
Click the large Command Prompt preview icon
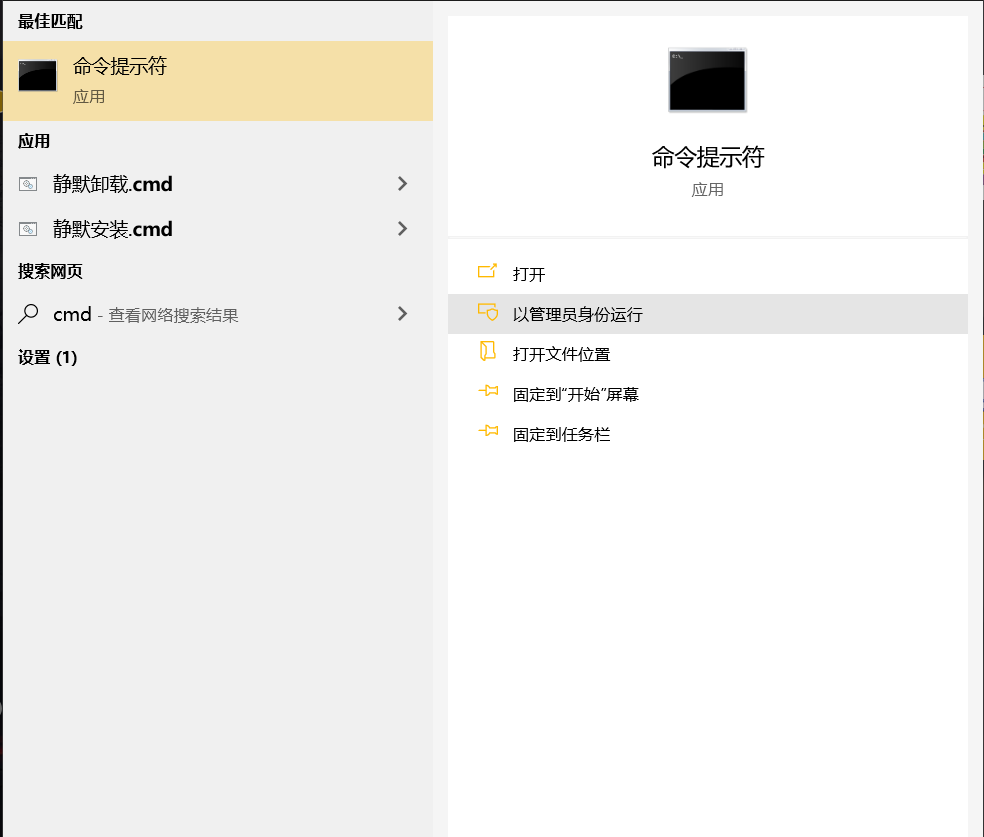pos(707,80)
